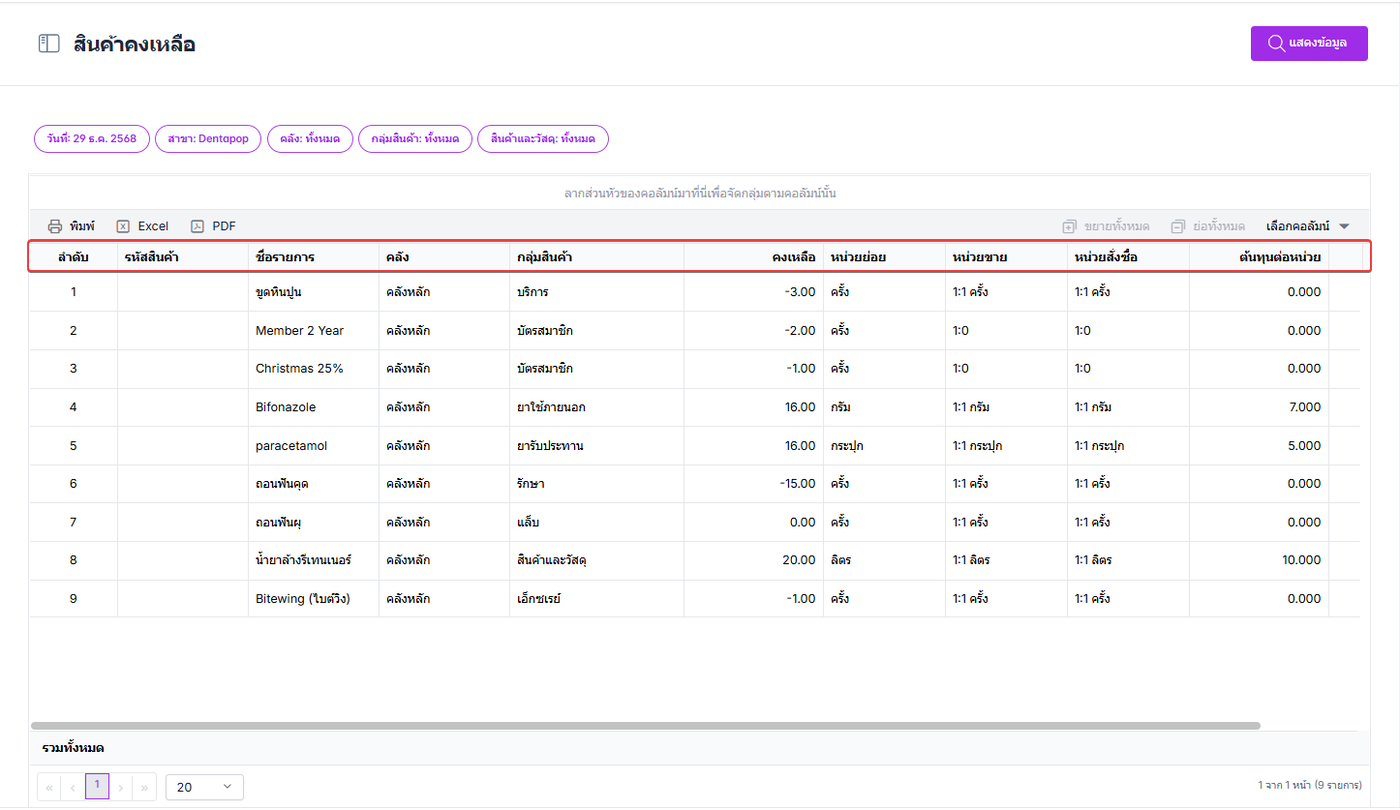Click the panel icon beside the page title
This screenshot has height=810, width=1400.
tap(49, 44)
